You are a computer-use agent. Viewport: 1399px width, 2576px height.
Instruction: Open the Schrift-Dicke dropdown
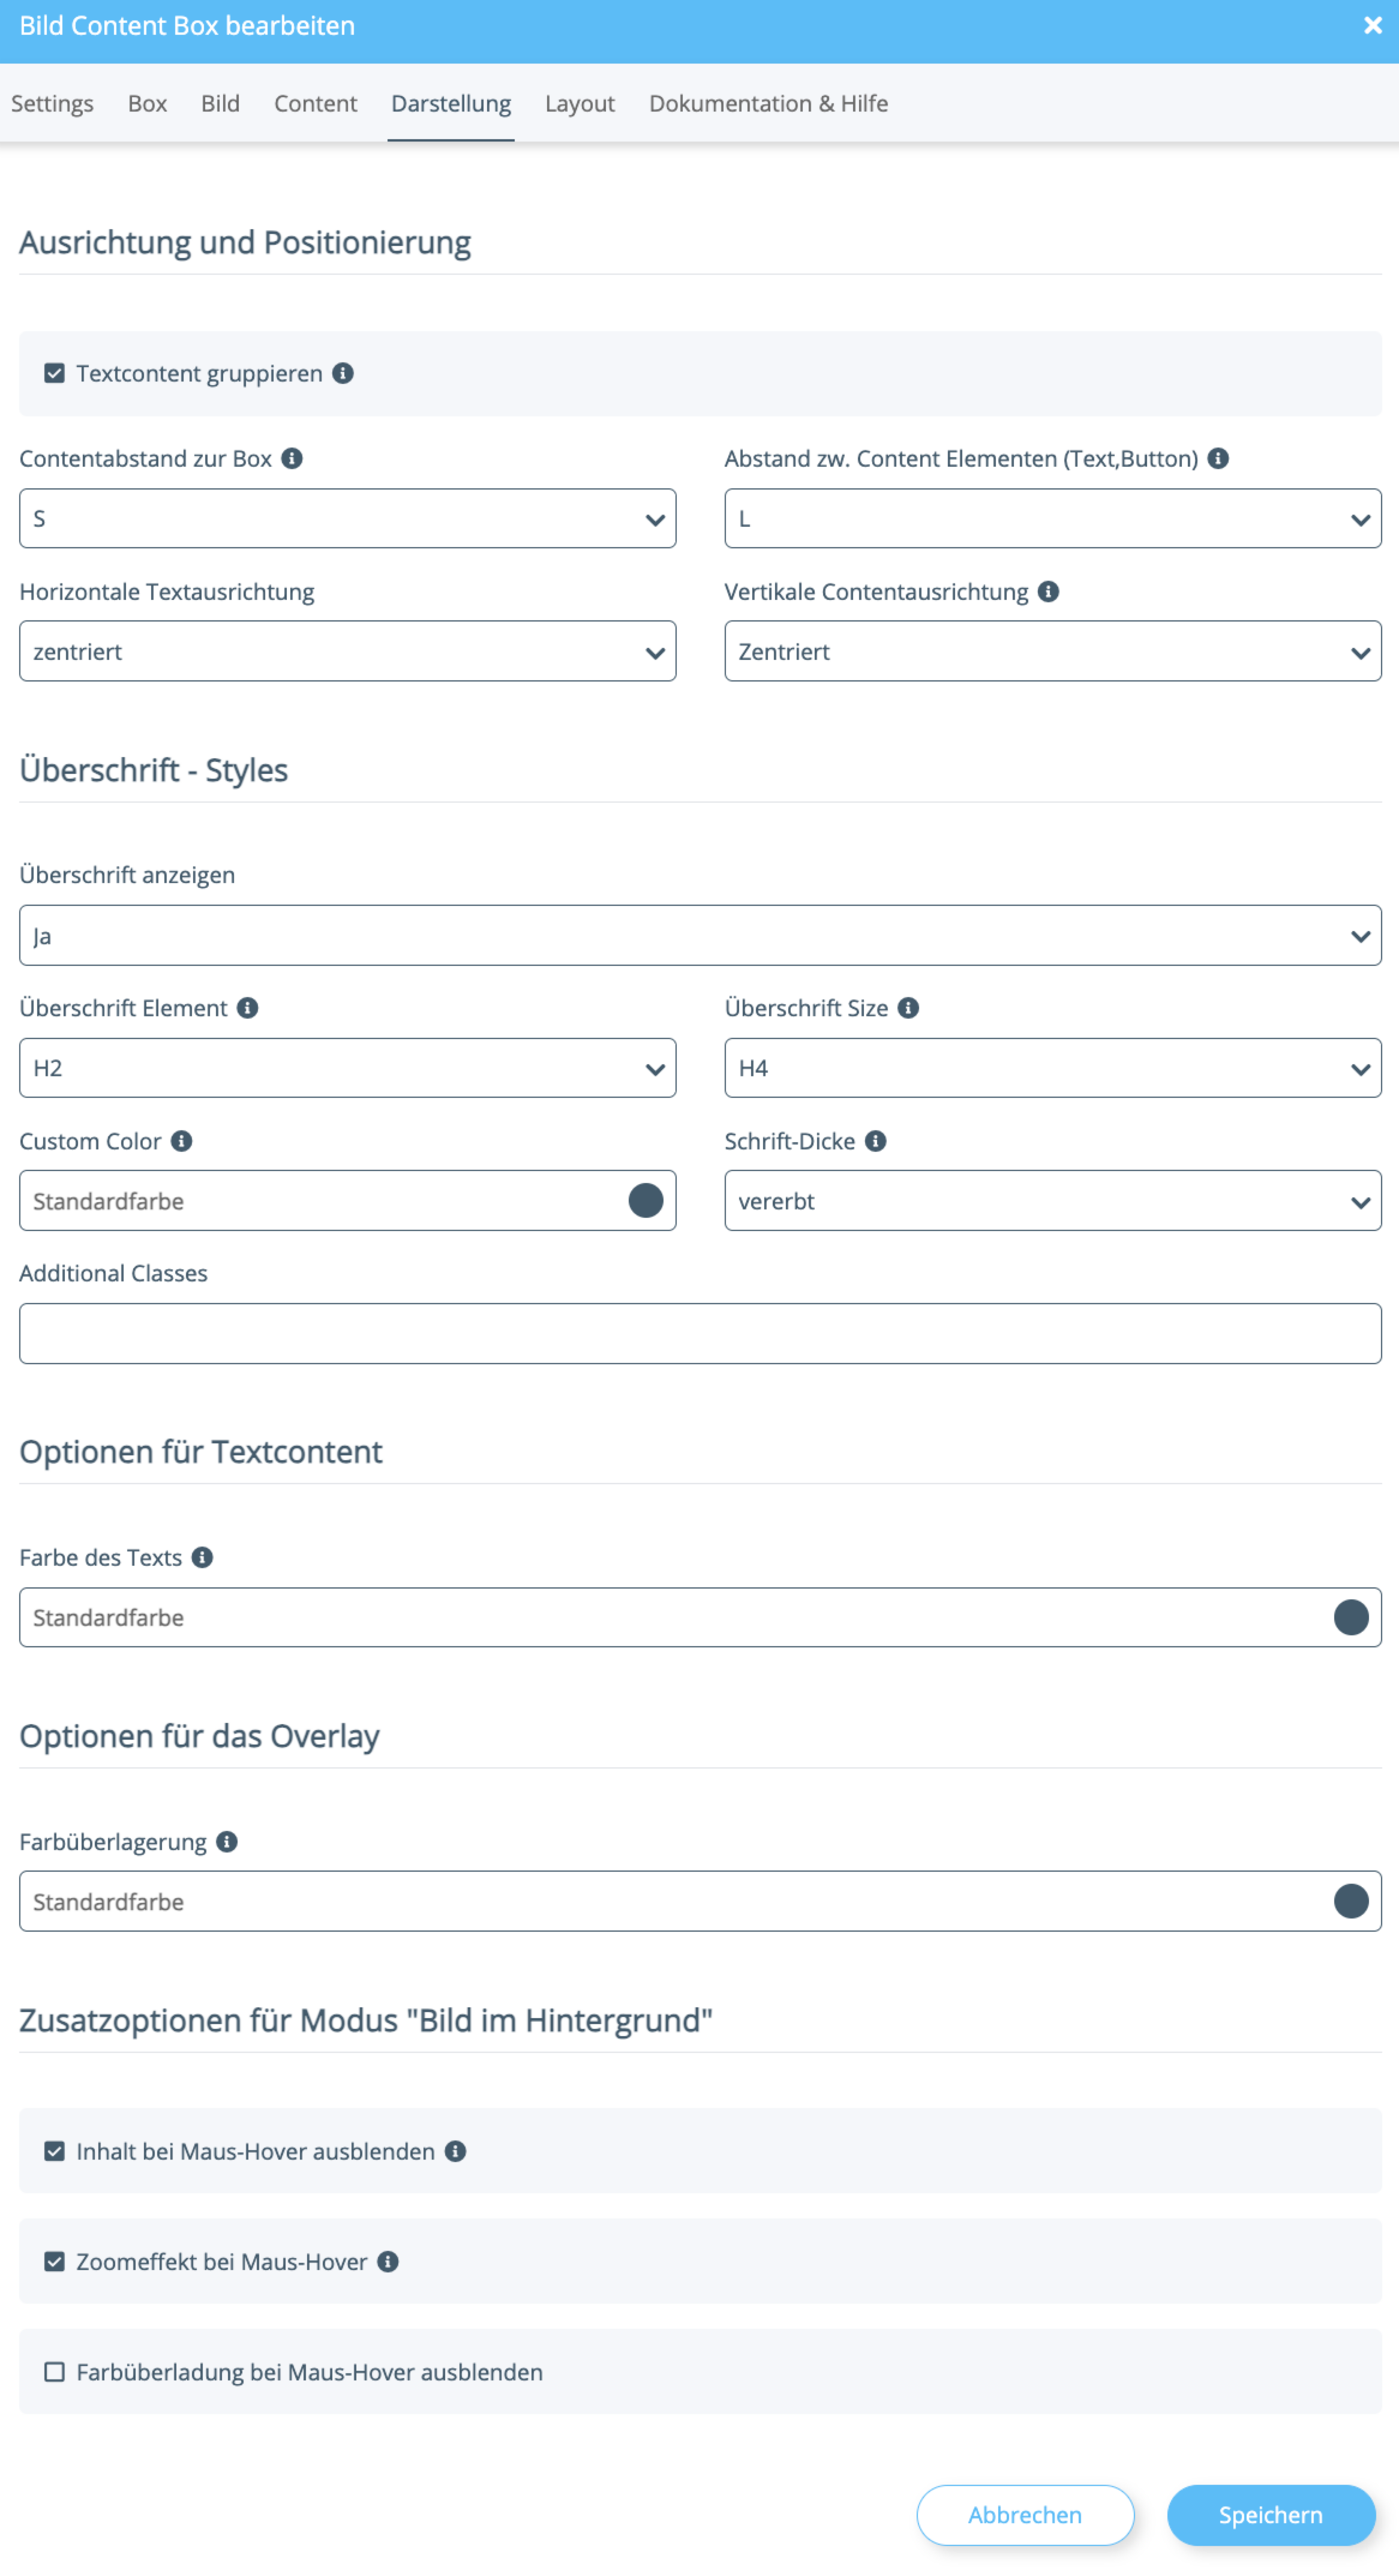click(x=1052, y=1200)
